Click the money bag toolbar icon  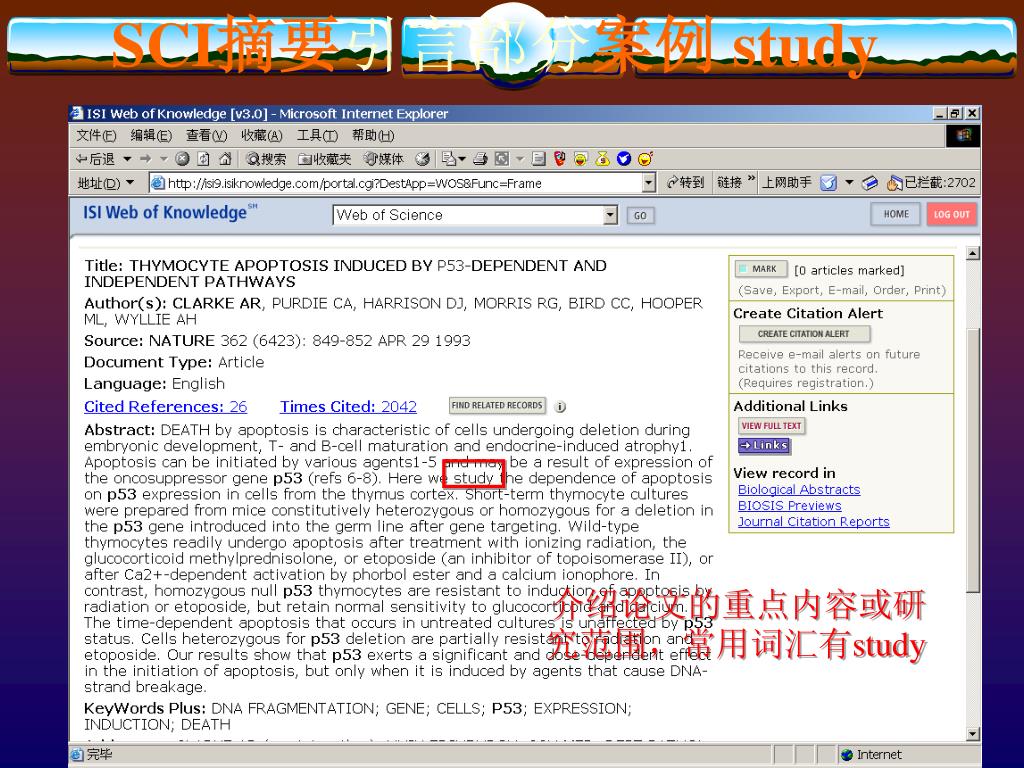pyautogui.click(x=602, y=159)
